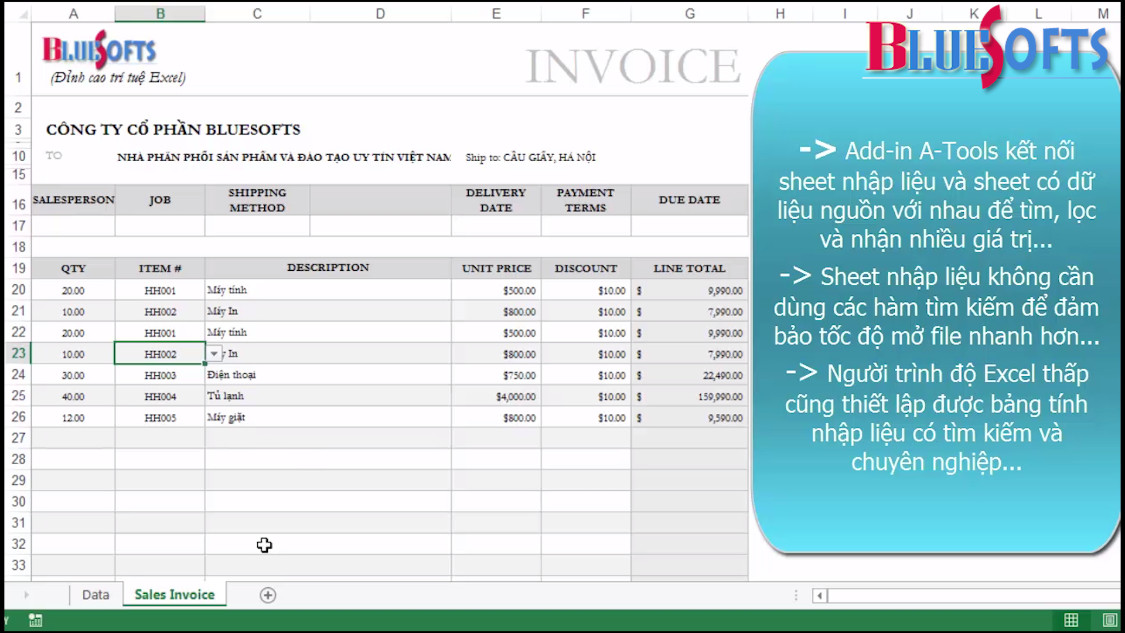The width and height of the screenshot is (1125, 633).
Task: Select column A header
Action: (x=73, y=14)
